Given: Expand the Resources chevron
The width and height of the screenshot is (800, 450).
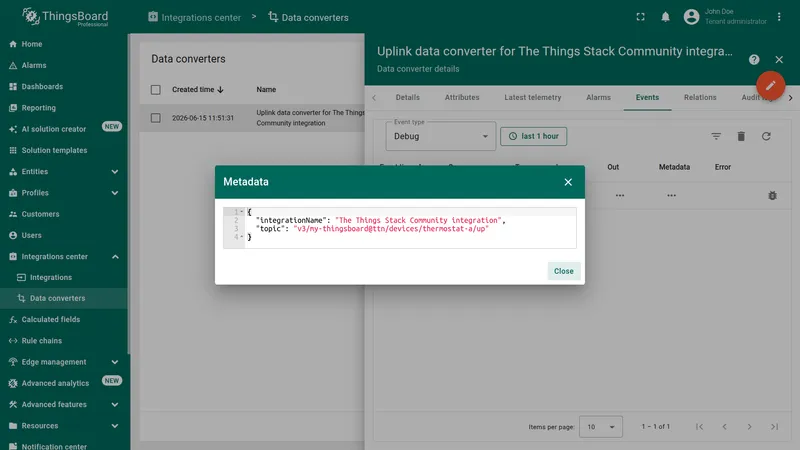Looking at the screenshot, I should [x=115, y=426].
